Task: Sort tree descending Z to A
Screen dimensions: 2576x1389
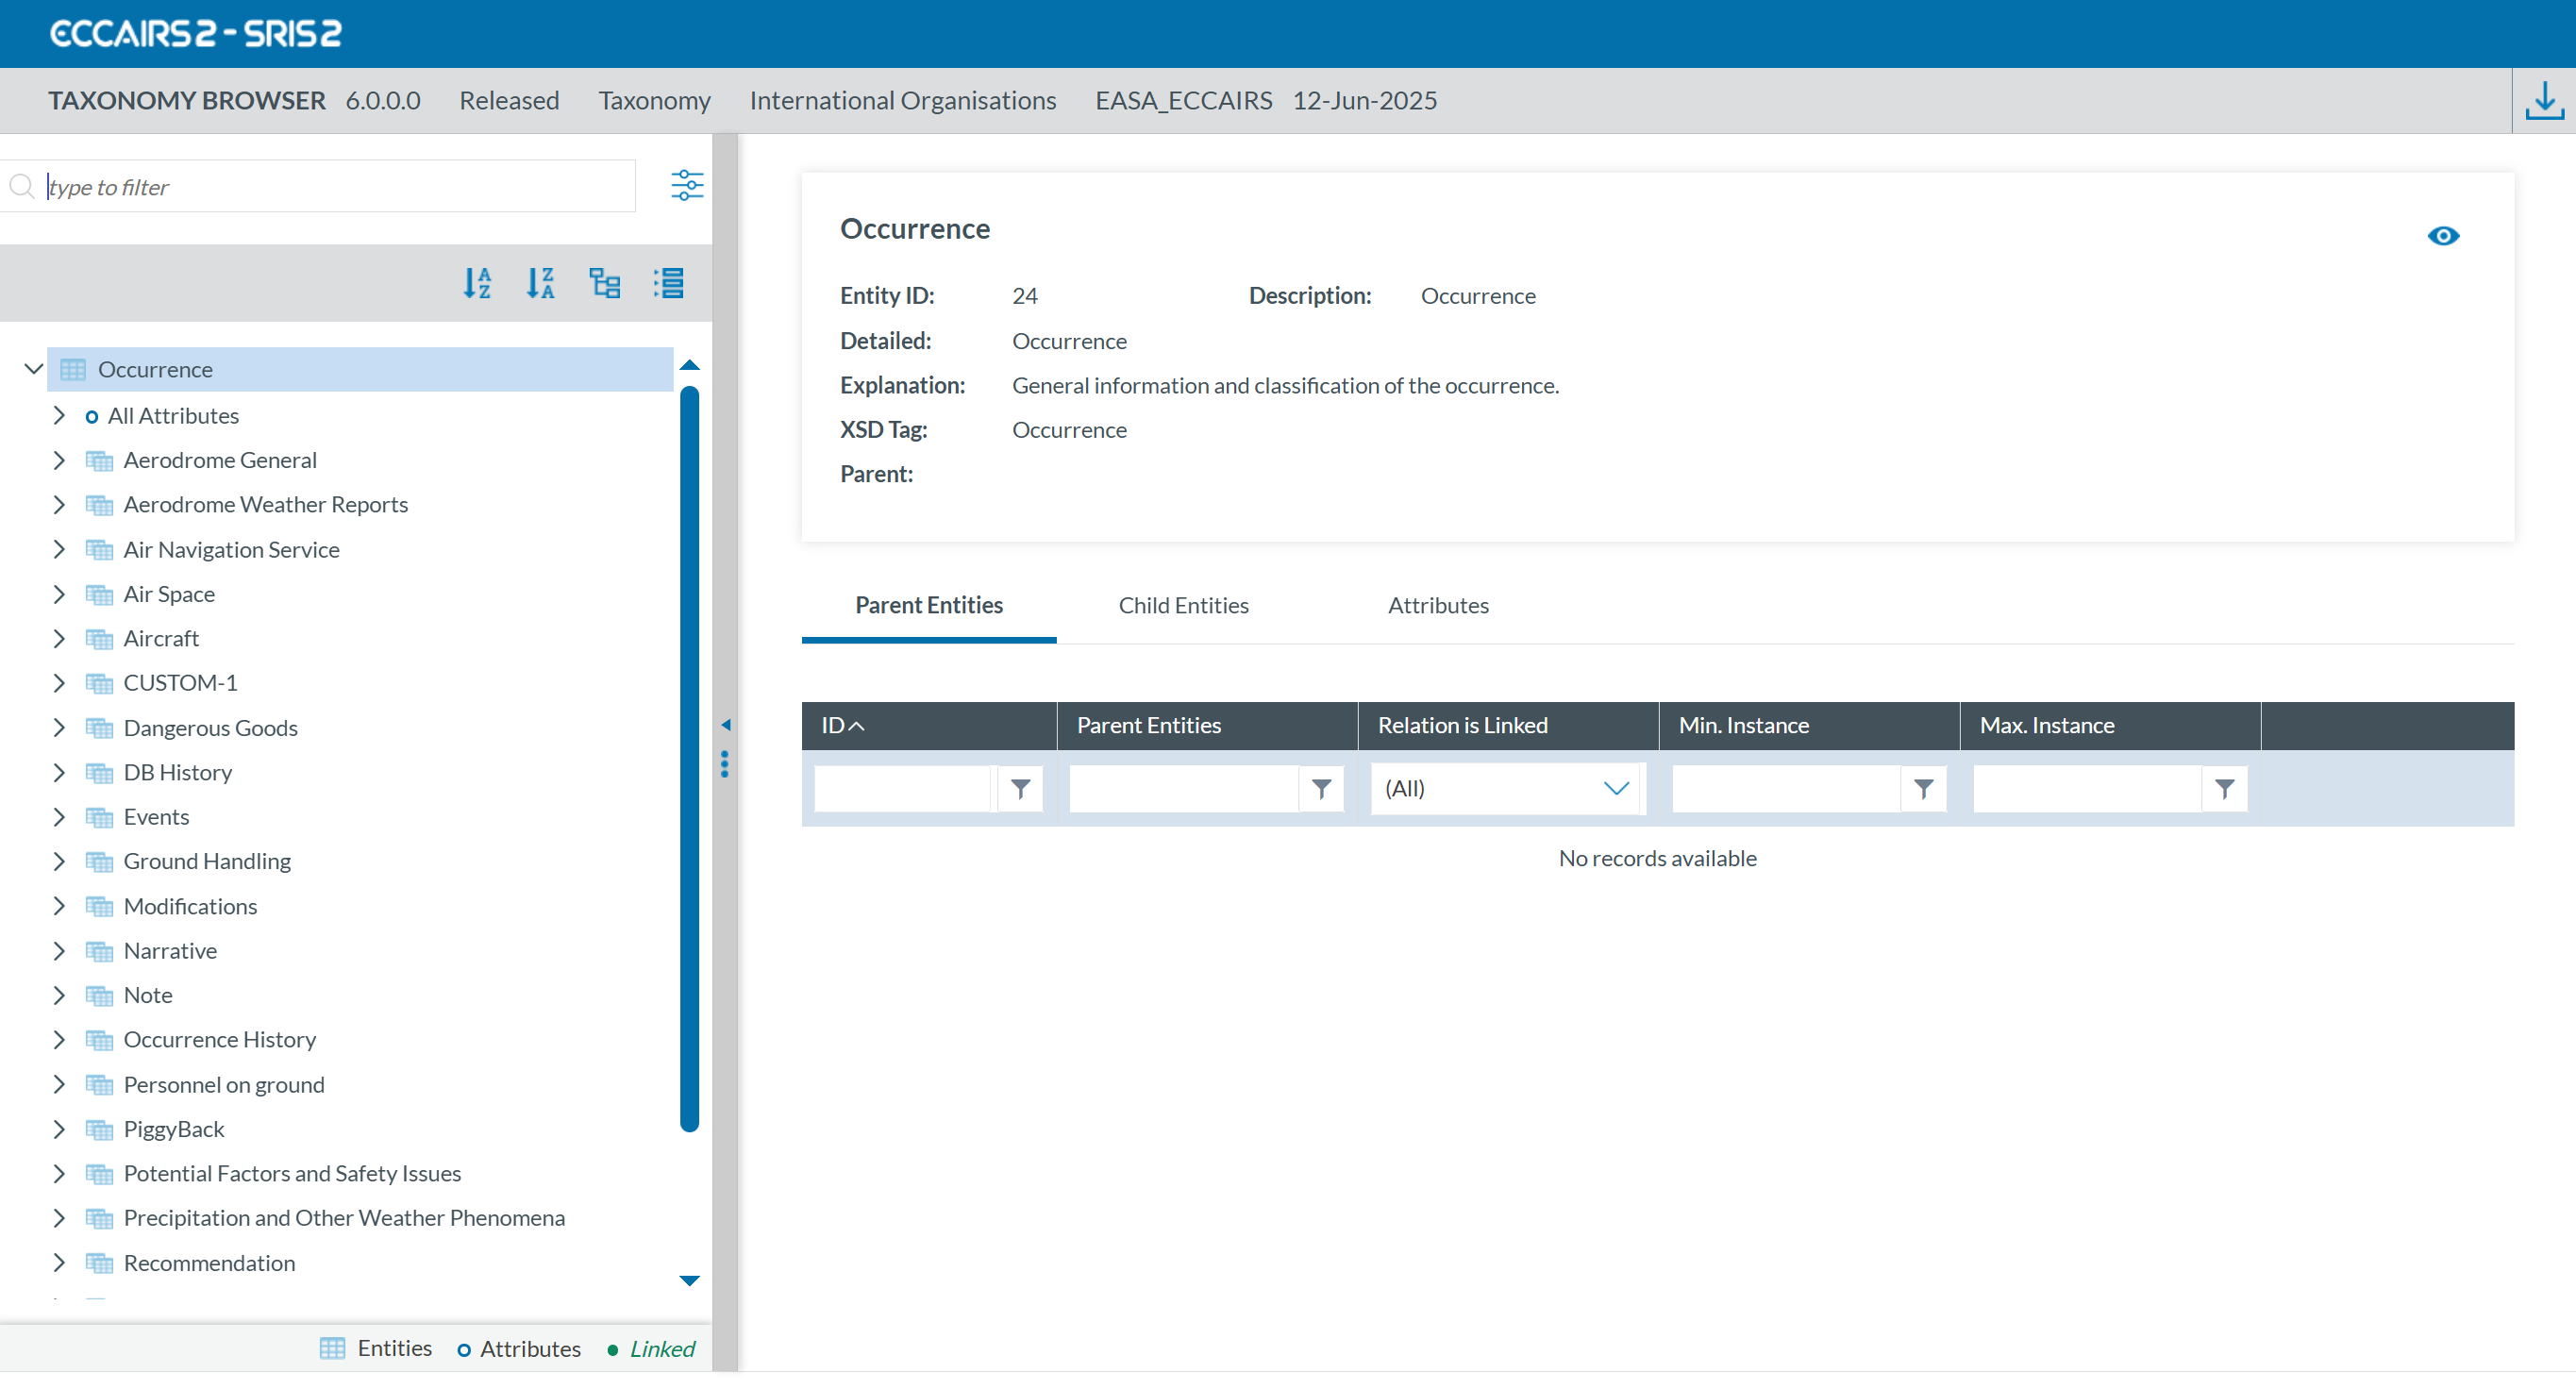Action: (x=540, y=283)
